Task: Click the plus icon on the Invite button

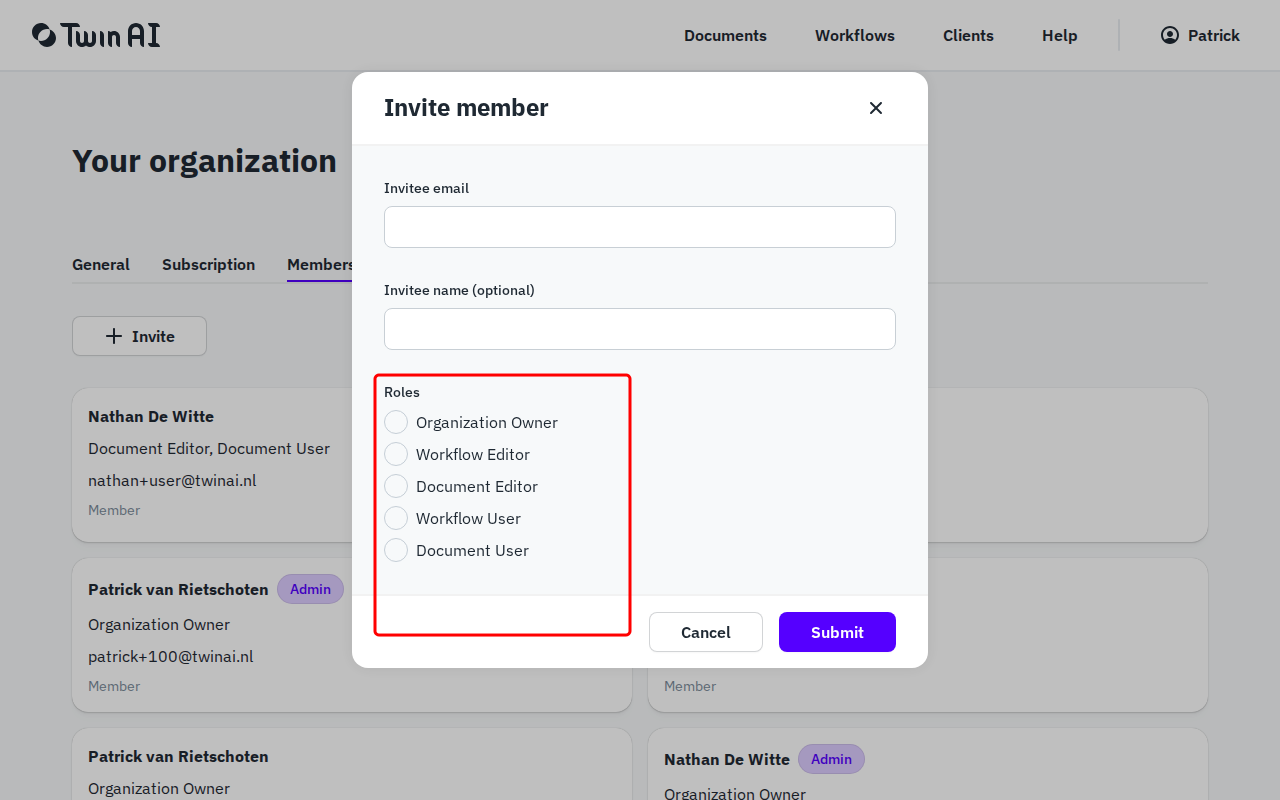Action: 114,336
